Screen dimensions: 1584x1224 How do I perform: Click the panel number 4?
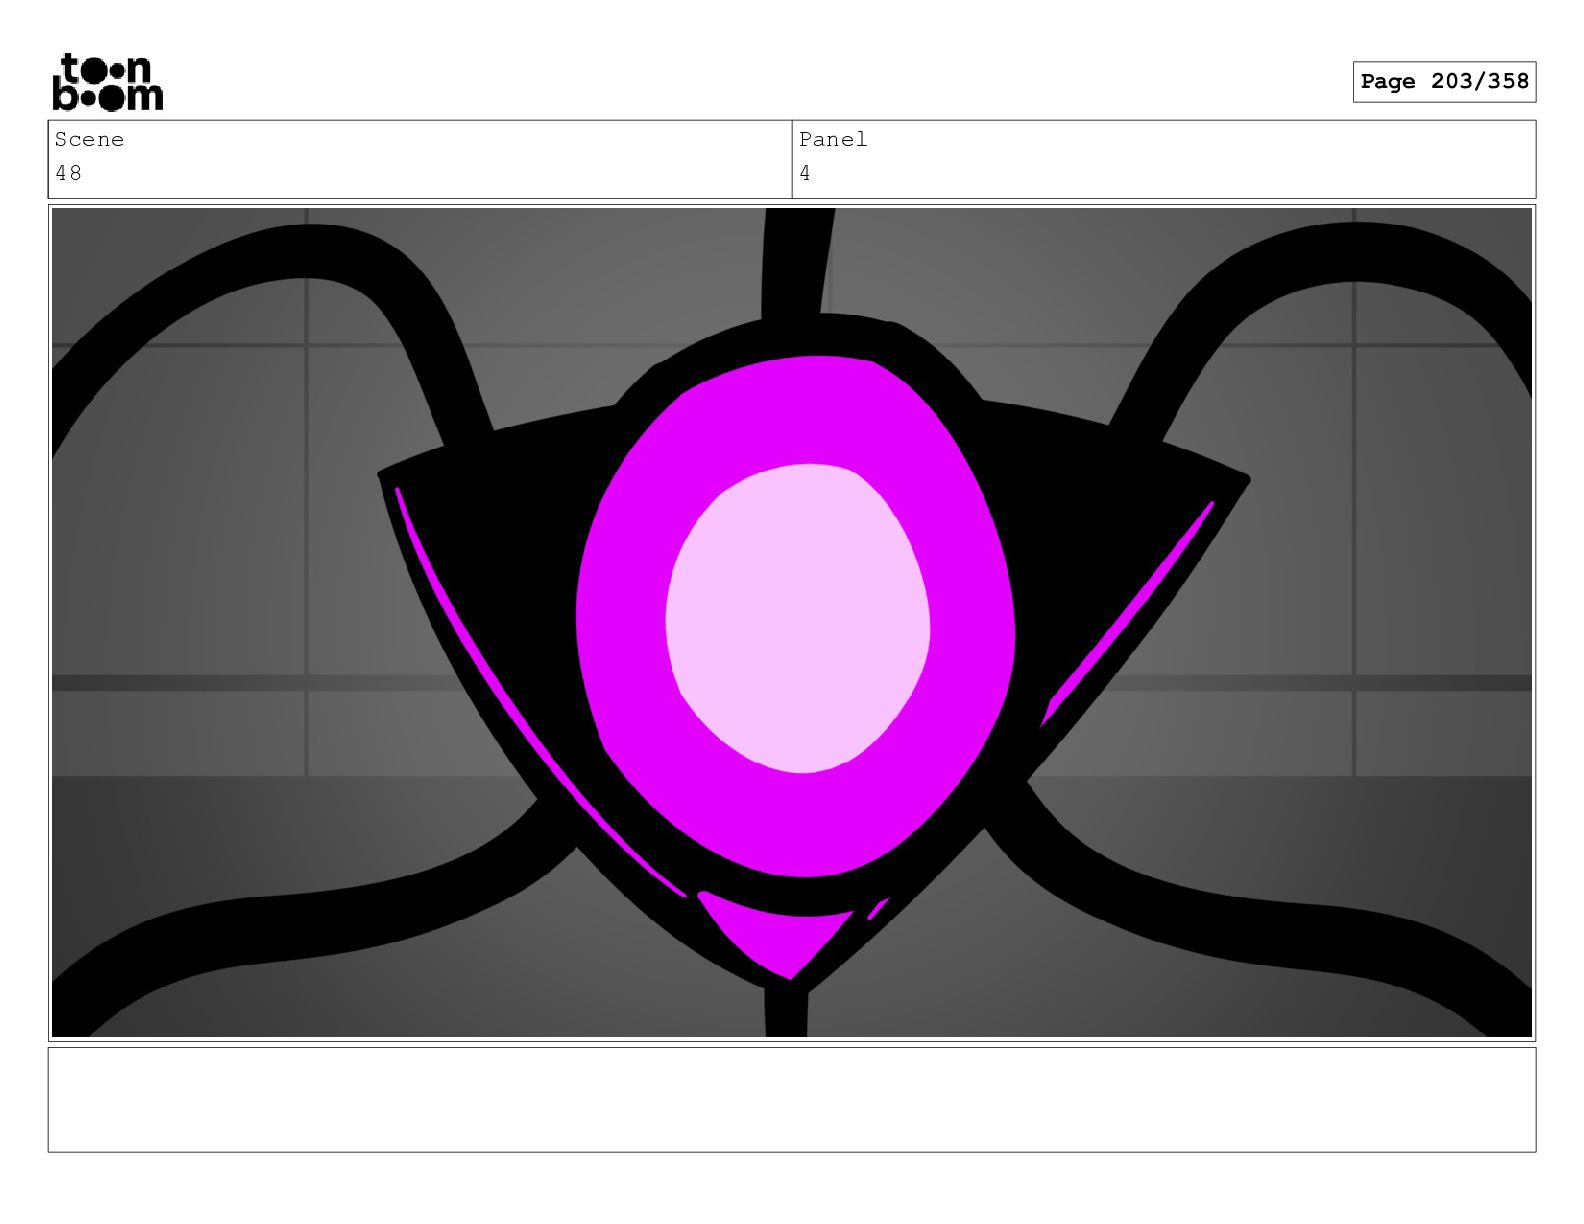[805, 173]
